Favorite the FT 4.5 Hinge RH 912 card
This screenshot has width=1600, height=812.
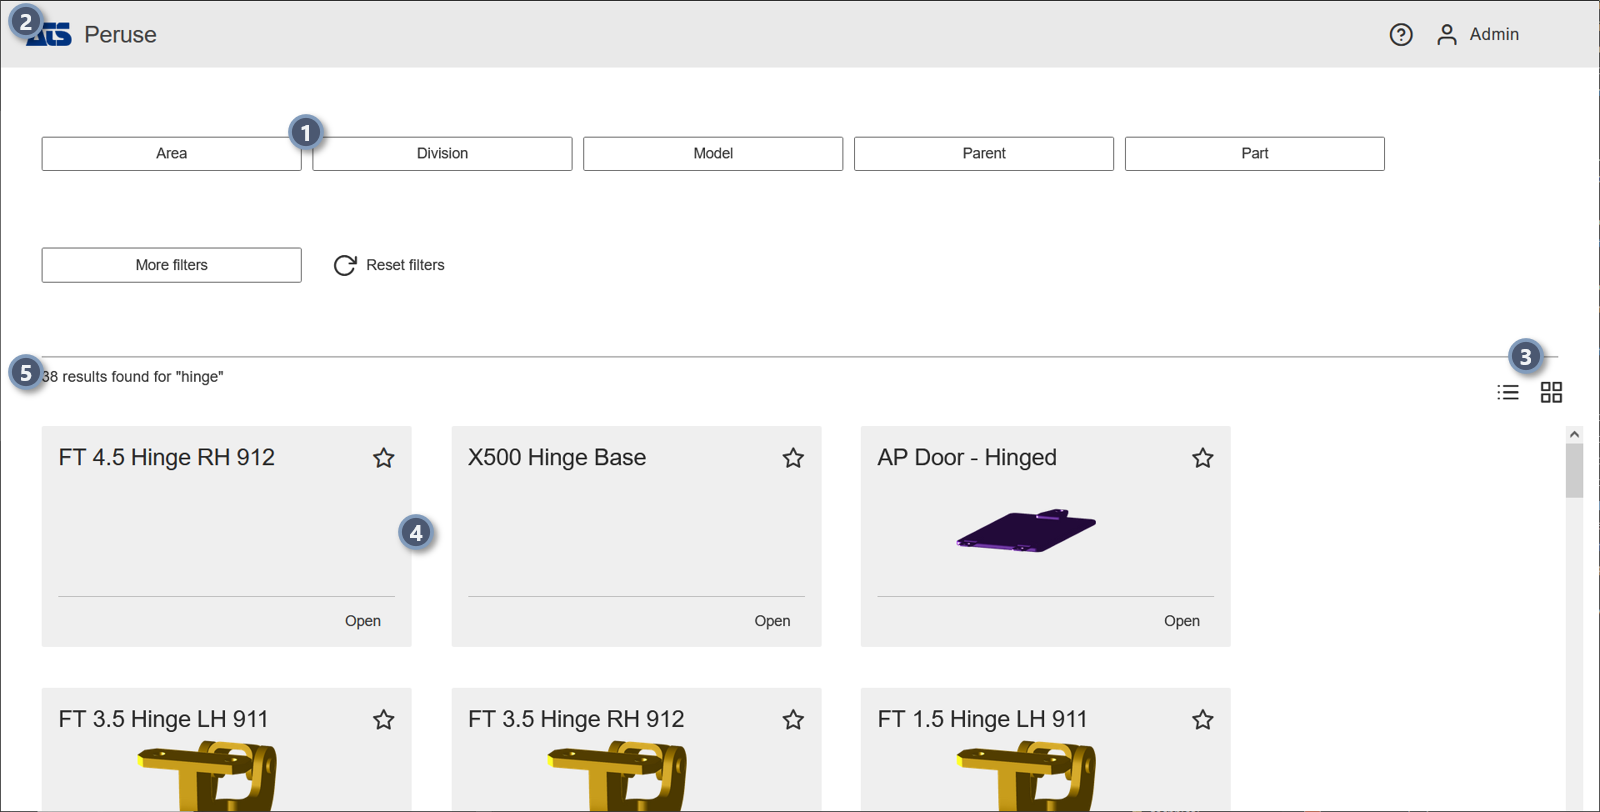384,458
